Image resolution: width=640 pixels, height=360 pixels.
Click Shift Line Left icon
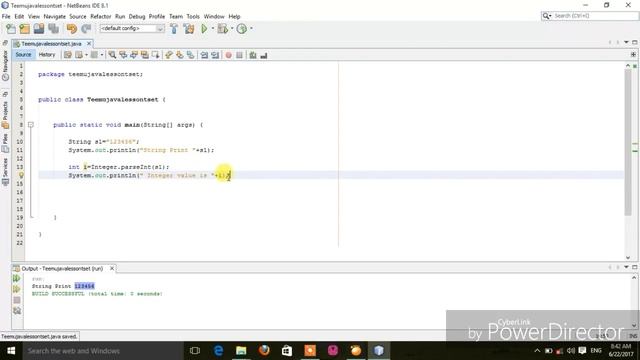pos(204,55)
